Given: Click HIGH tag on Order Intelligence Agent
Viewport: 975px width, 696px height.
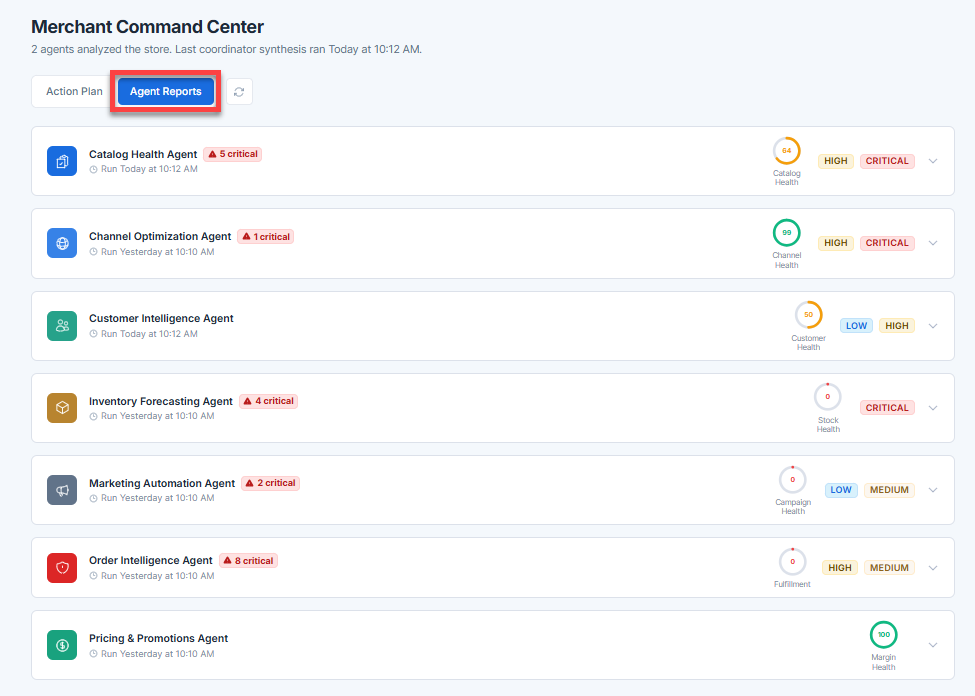Looking at the screenshot, I should [839, 568].
